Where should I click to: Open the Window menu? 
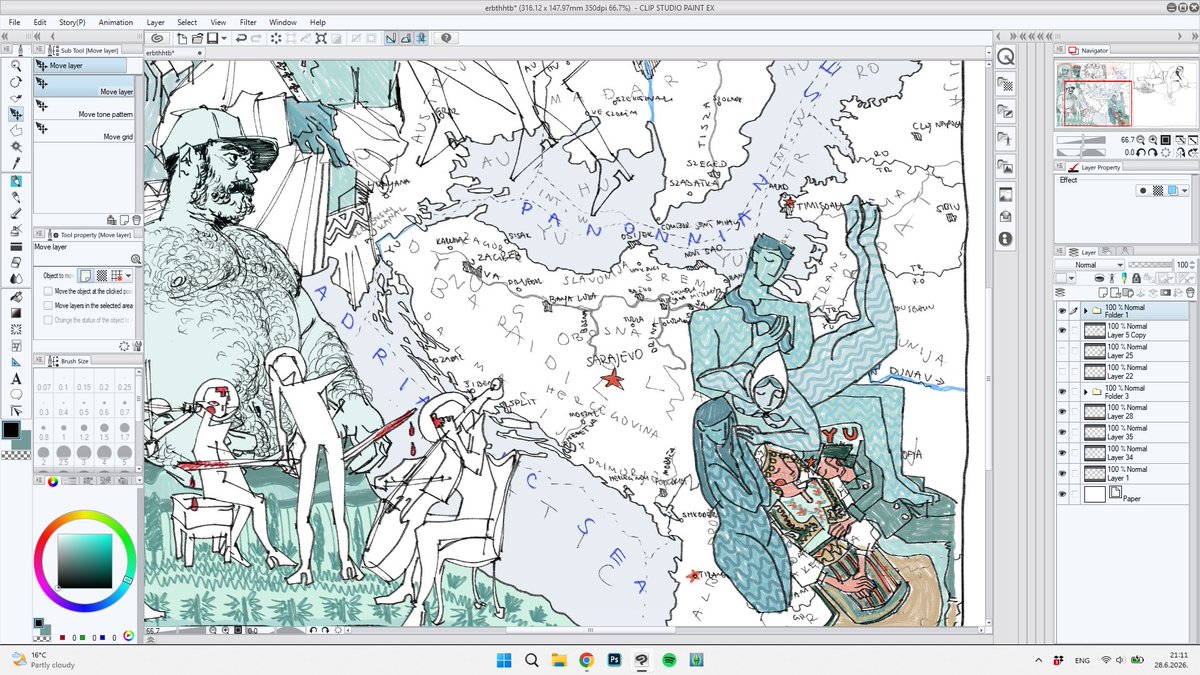pos(283,22)
